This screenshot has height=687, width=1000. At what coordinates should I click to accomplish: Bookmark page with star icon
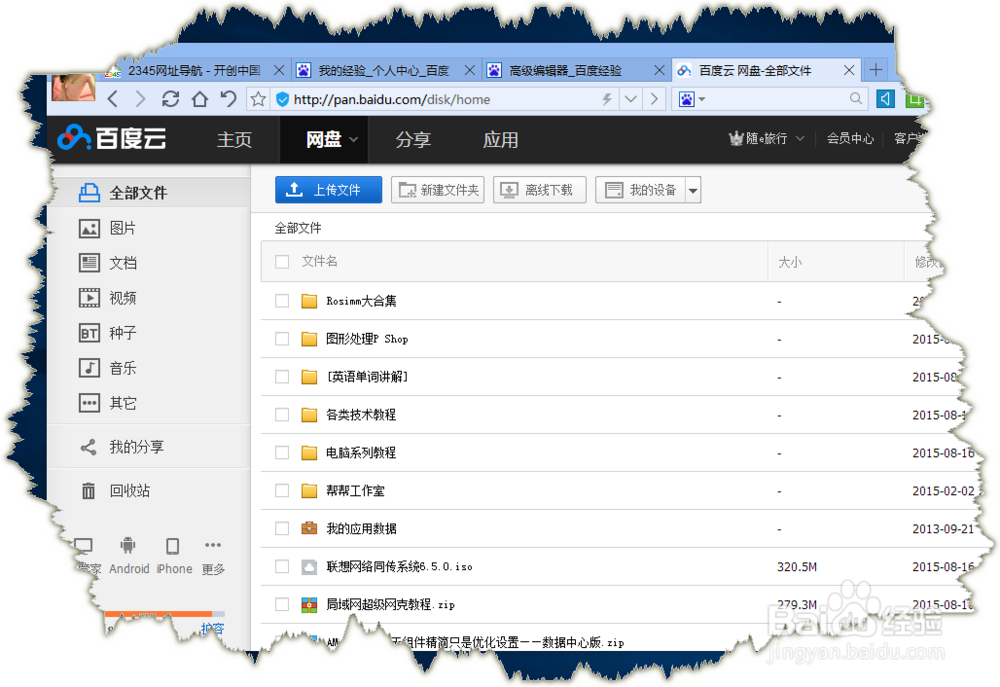pyautogui.click(x=258, y=99)
